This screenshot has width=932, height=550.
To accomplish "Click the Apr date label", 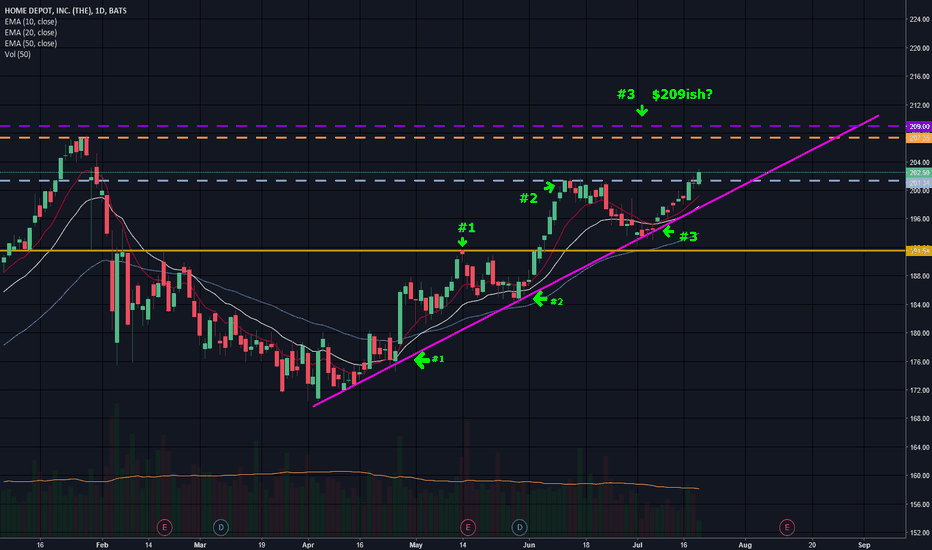I will coord(308,545).
